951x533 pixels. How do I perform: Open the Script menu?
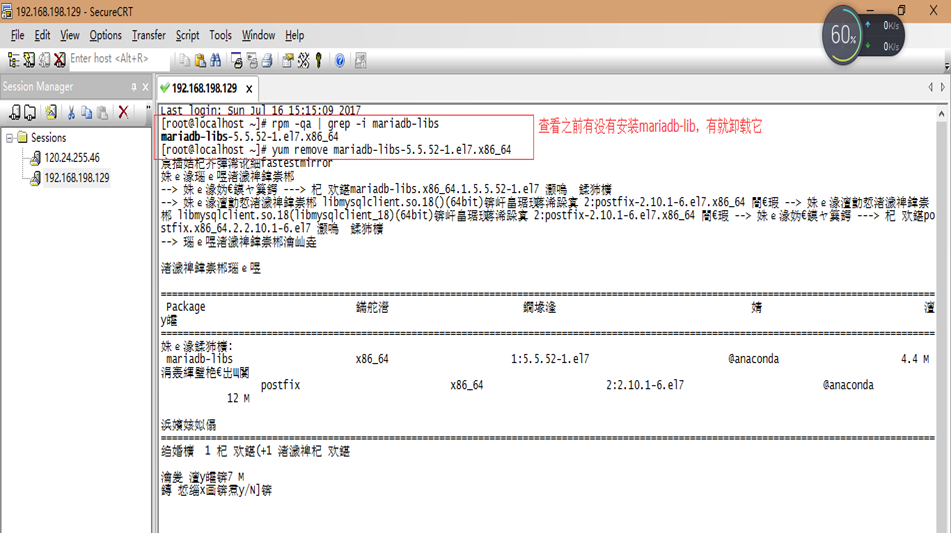[187, 35]
